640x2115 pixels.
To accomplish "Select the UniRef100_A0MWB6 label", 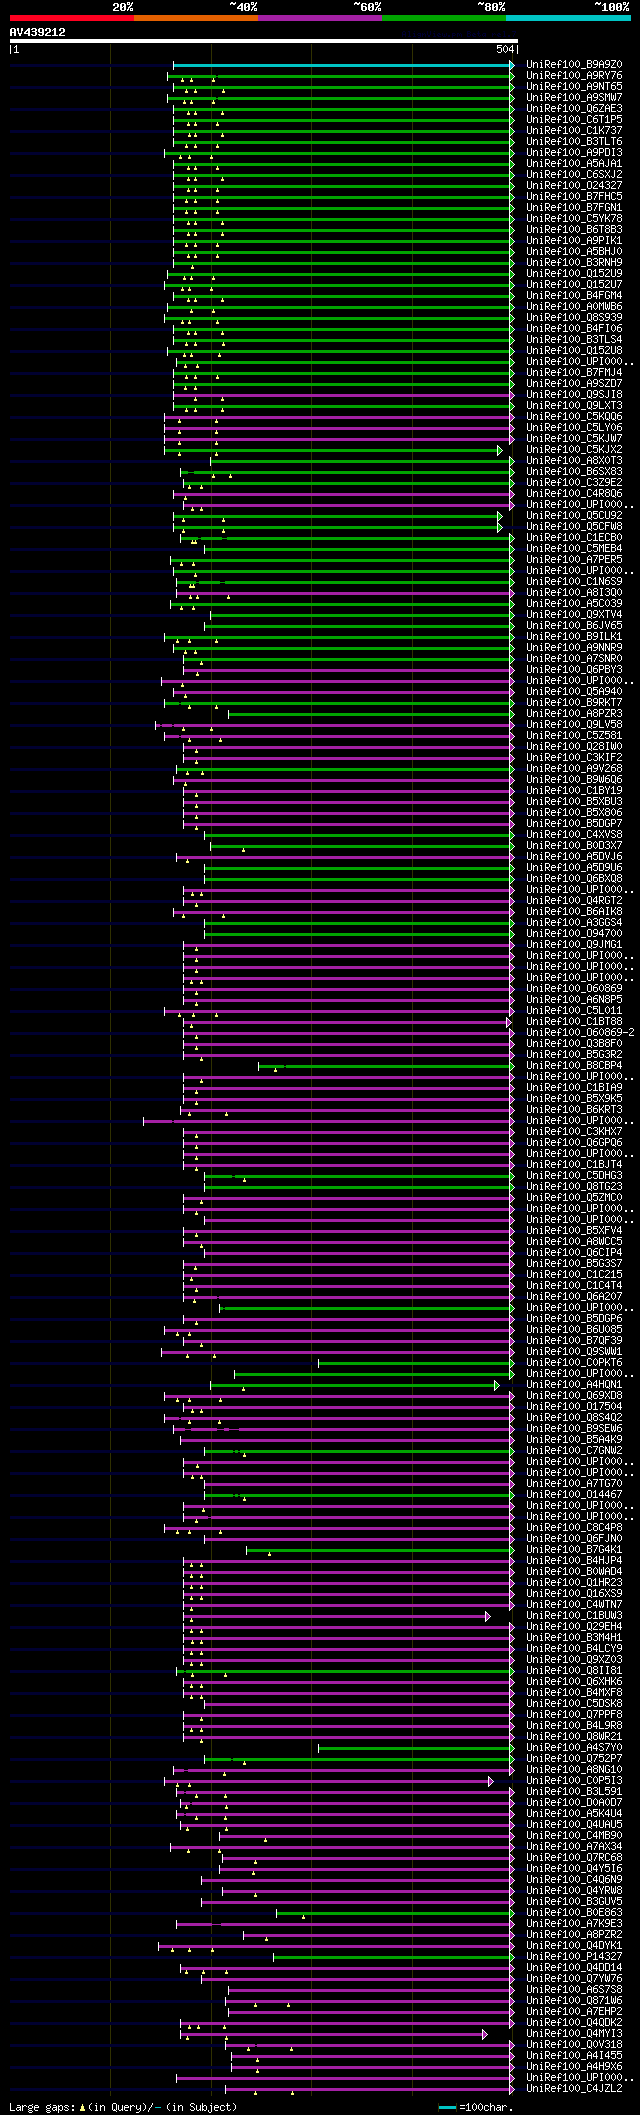I will [x=574, y=307].
